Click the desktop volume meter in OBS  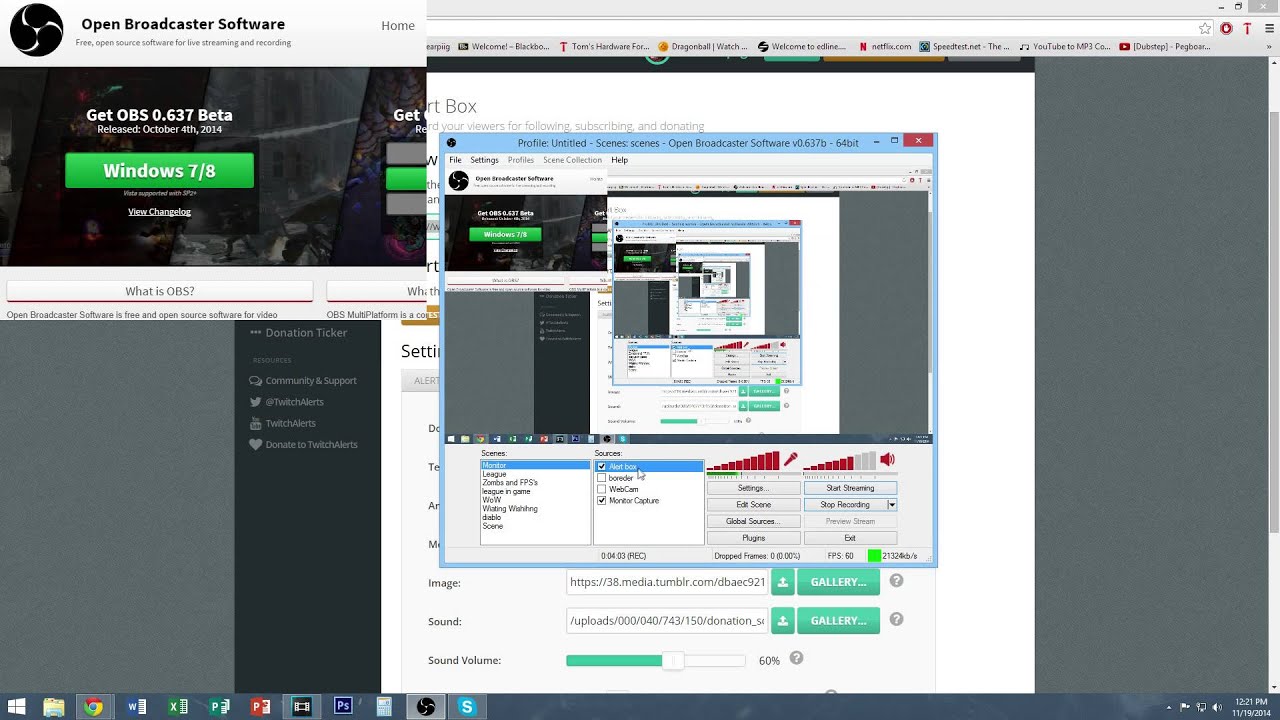click(840, 461)
